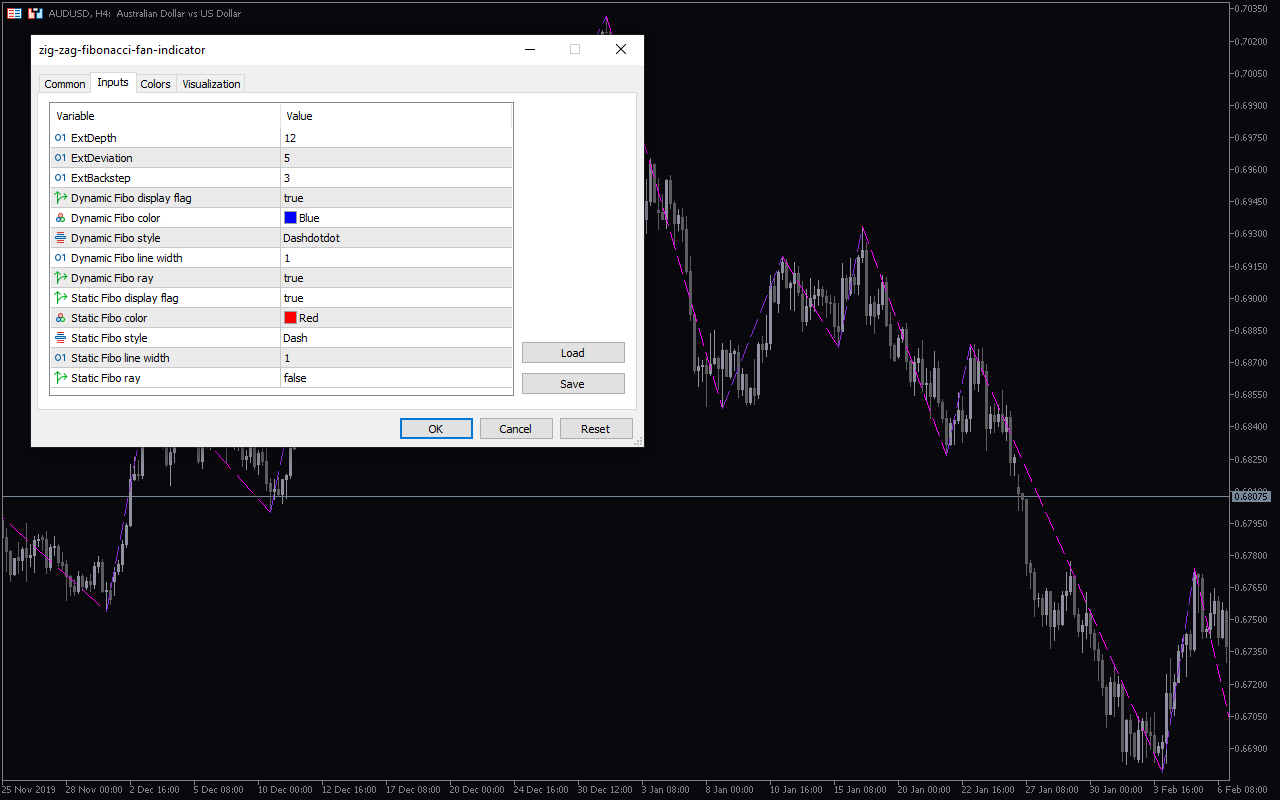Switch to the Common tab
Screen dimensions: 1280x800
click(65, 84)
